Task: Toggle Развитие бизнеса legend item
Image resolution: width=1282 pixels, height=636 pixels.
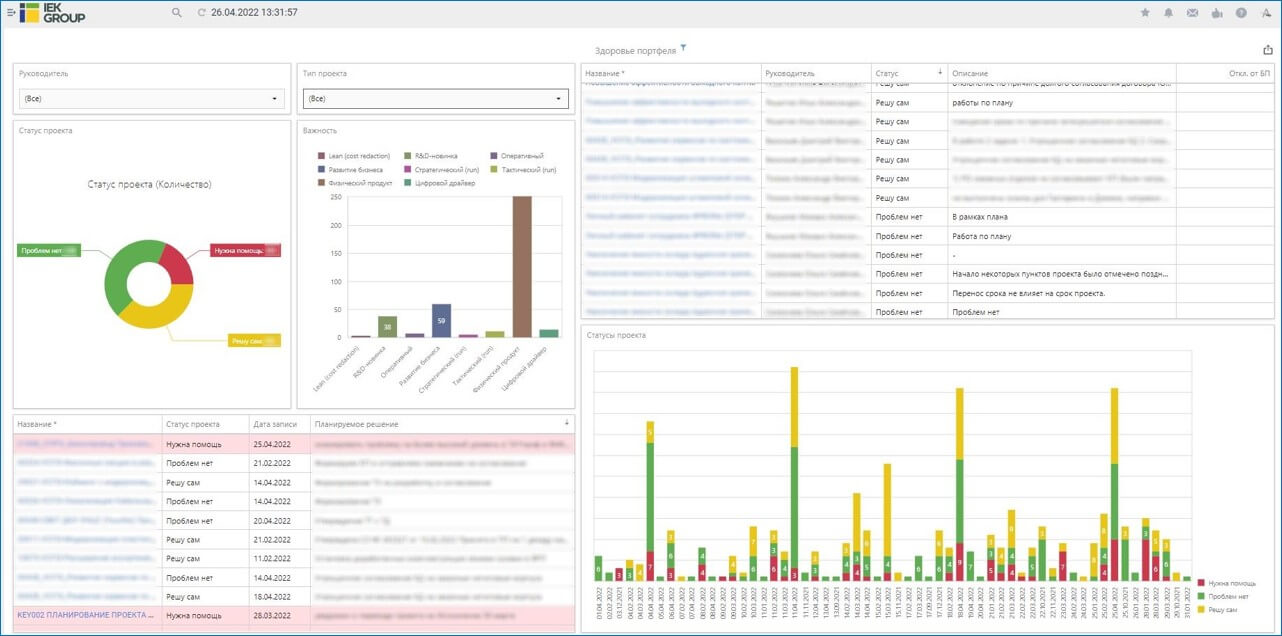Action: tap(352, 170)
